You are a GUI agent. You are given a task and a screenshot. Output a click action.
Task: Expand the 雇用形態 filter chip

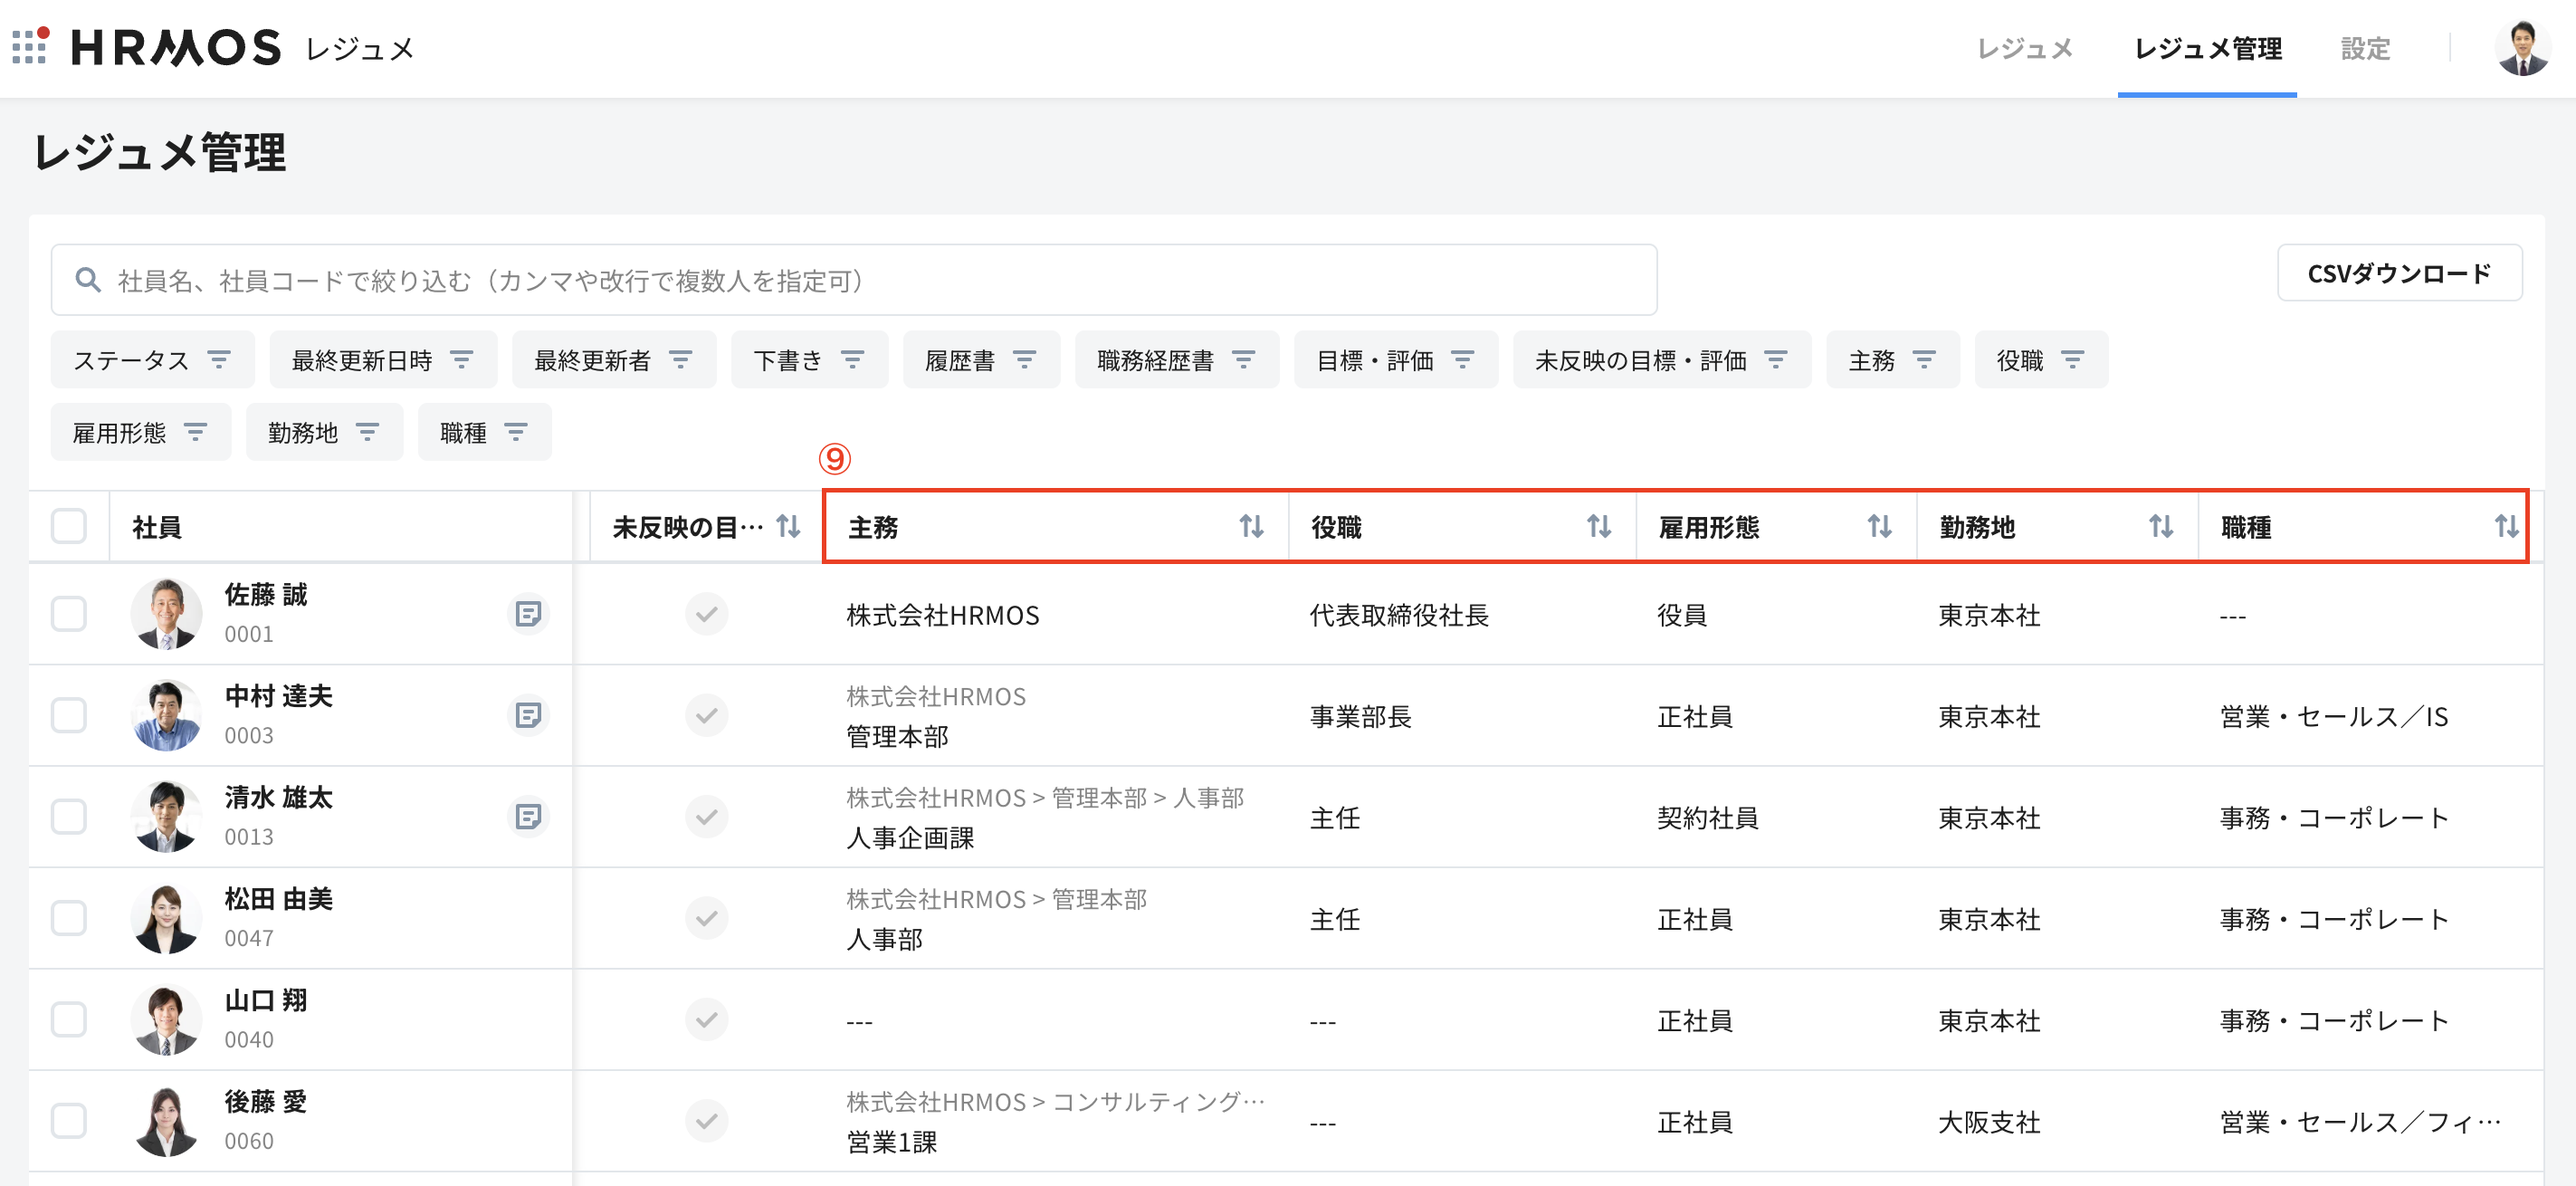(140, 432)
